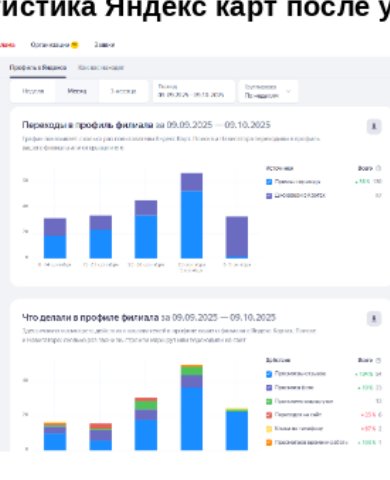Select the Профиль в Яндексе tab
The height and width of the screenshot is (480, 390).
[38, 68]
